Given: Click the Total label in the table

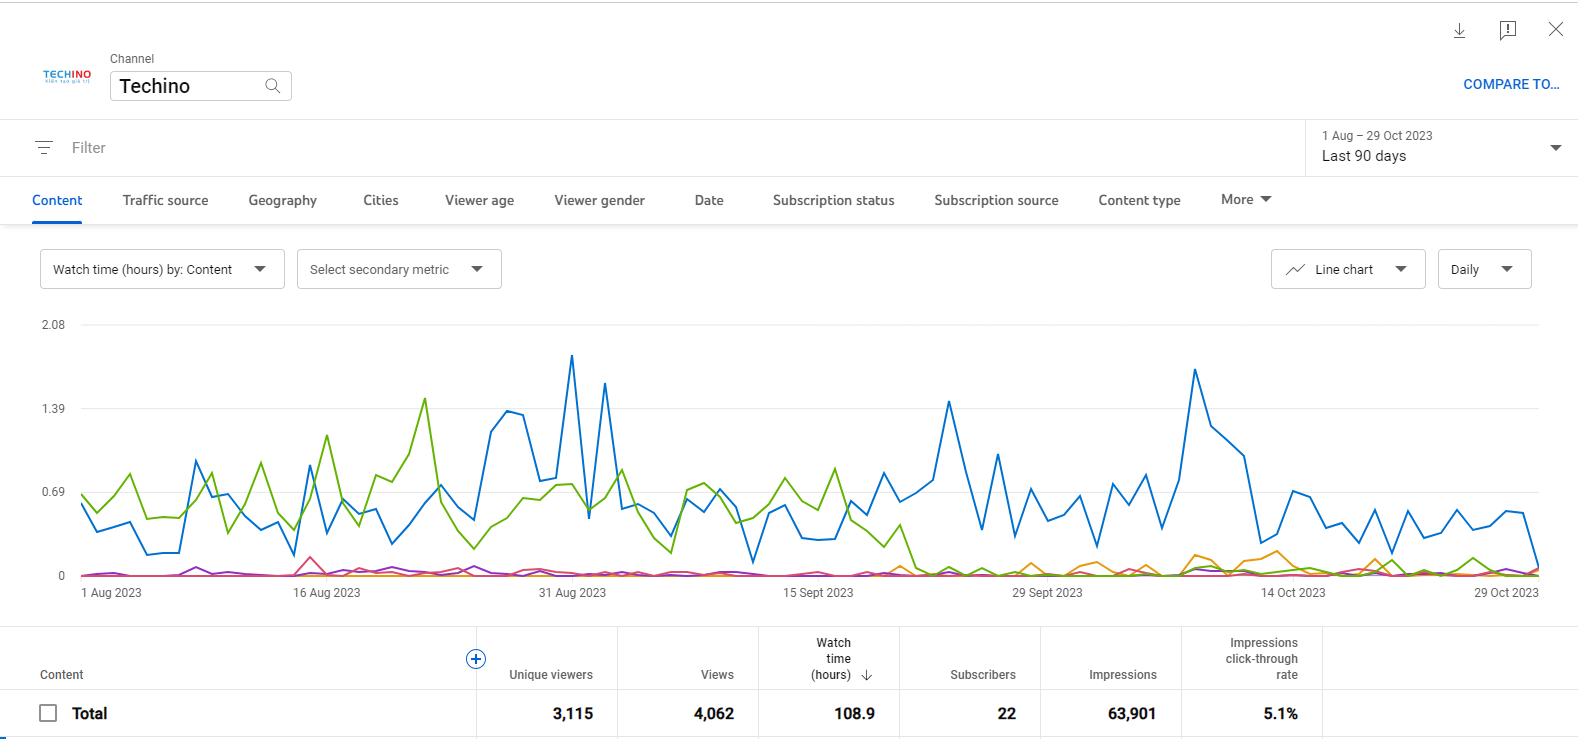Looking at the screenshot, I should [90, 714].
